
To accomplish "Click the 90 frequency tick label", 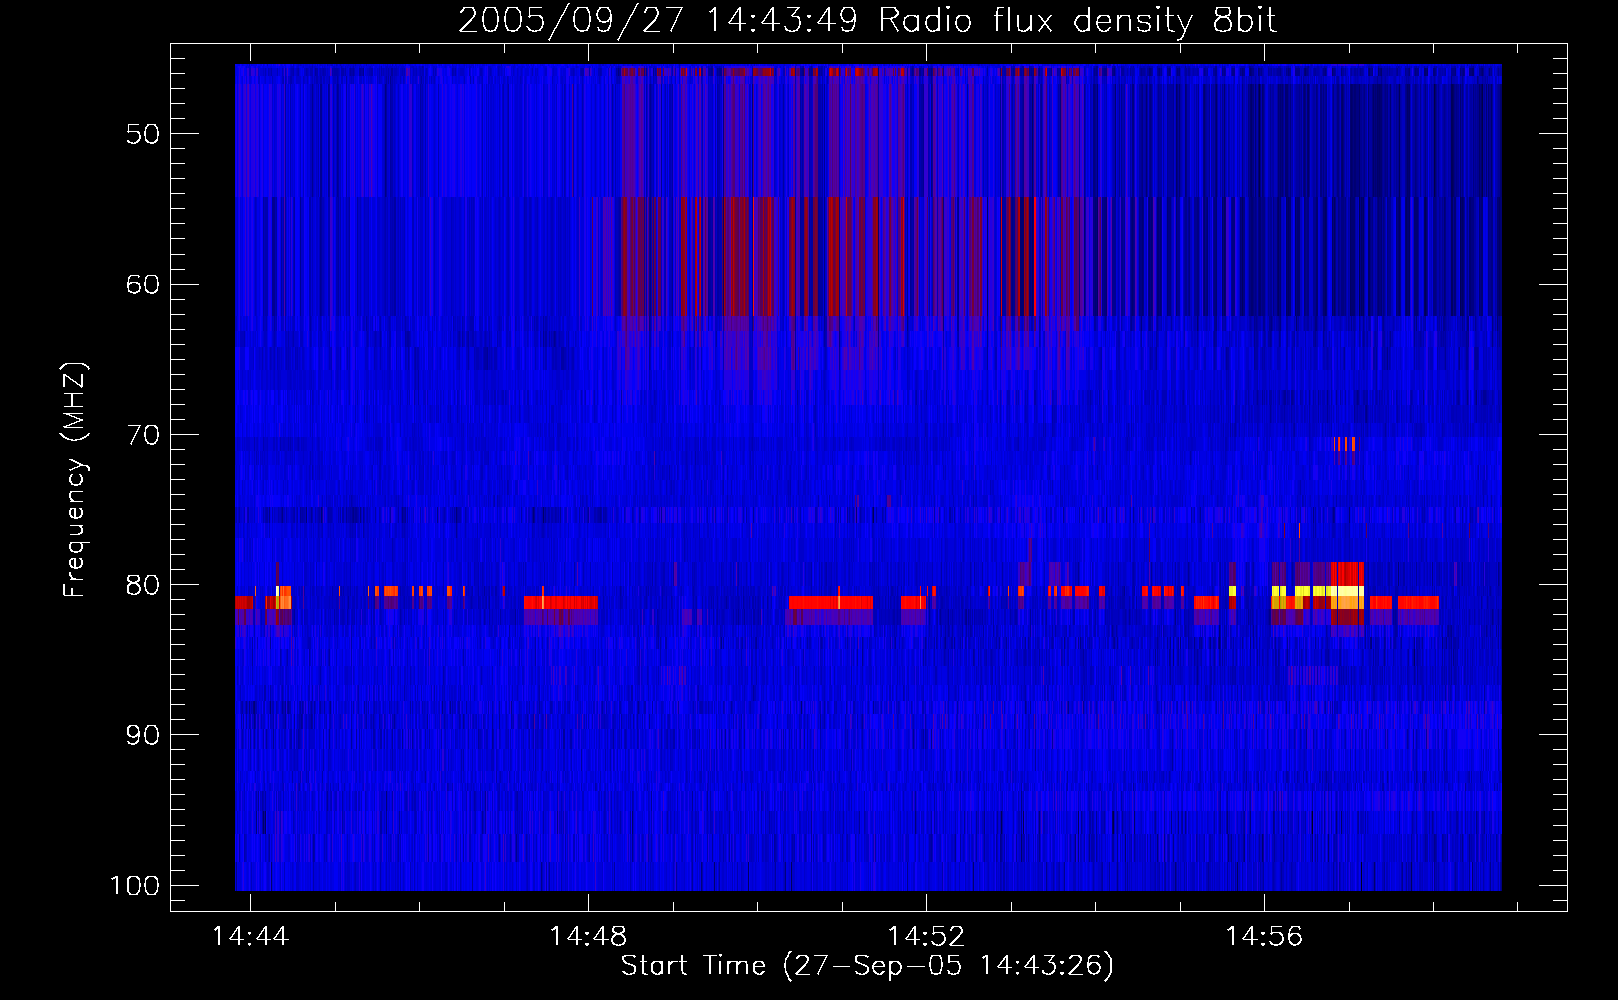I will point(142,735).
